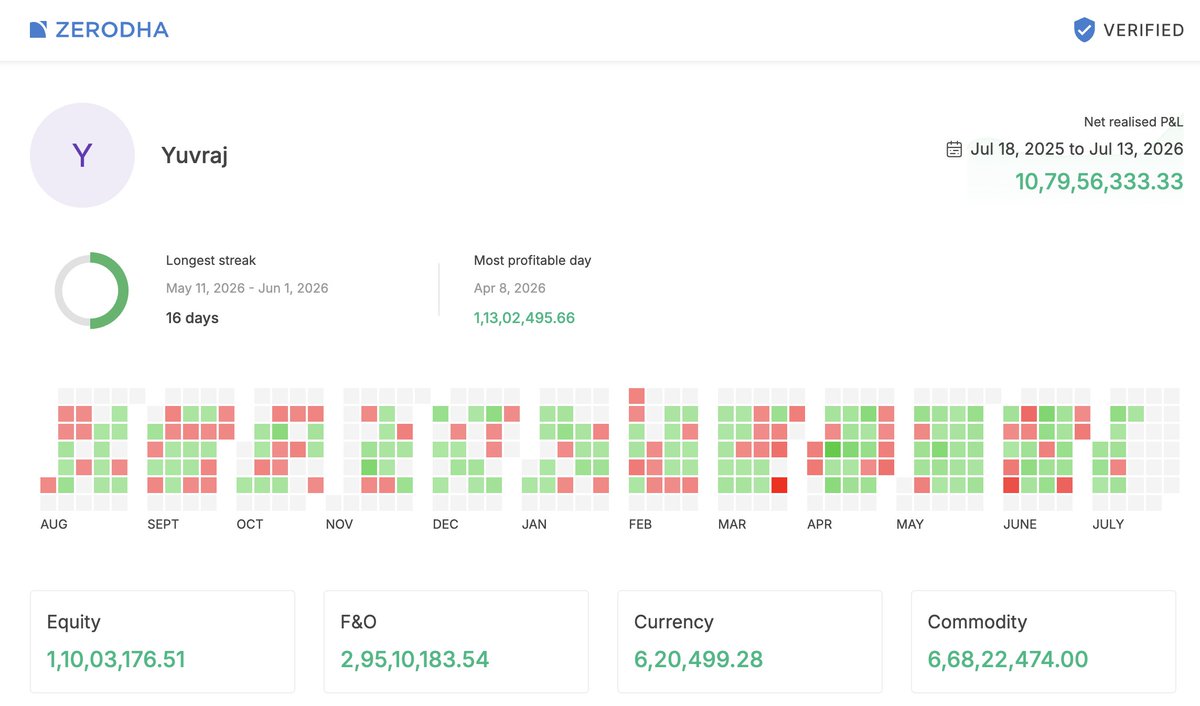Select the DEC month label on heatmap
Viewport: 1200px width, 706px height.
pyautogui.click(x=446, y=524)
